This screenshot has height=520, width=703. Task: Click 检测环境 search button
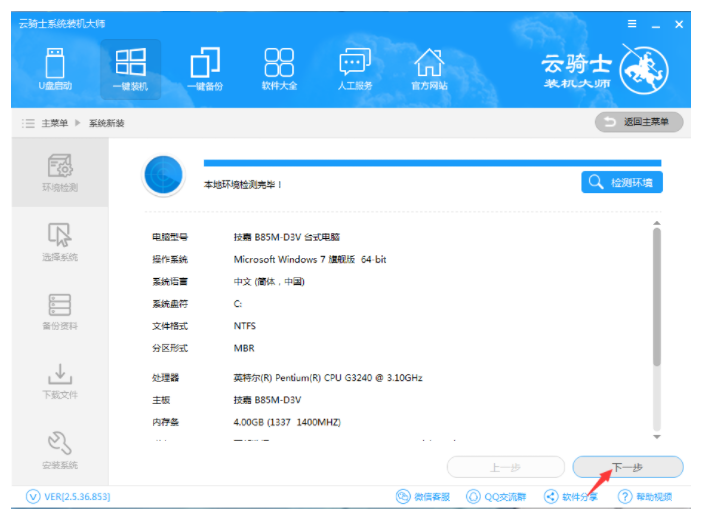[622, 182]
